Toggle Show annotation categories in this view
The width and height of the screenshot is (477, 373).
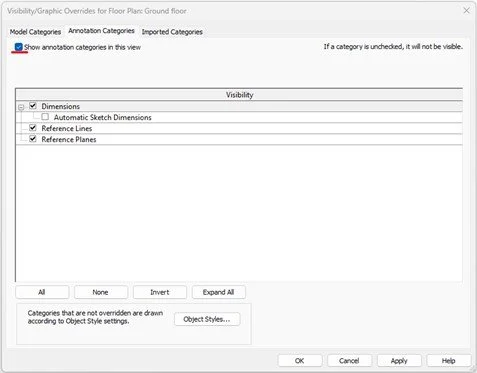point(19,47)
